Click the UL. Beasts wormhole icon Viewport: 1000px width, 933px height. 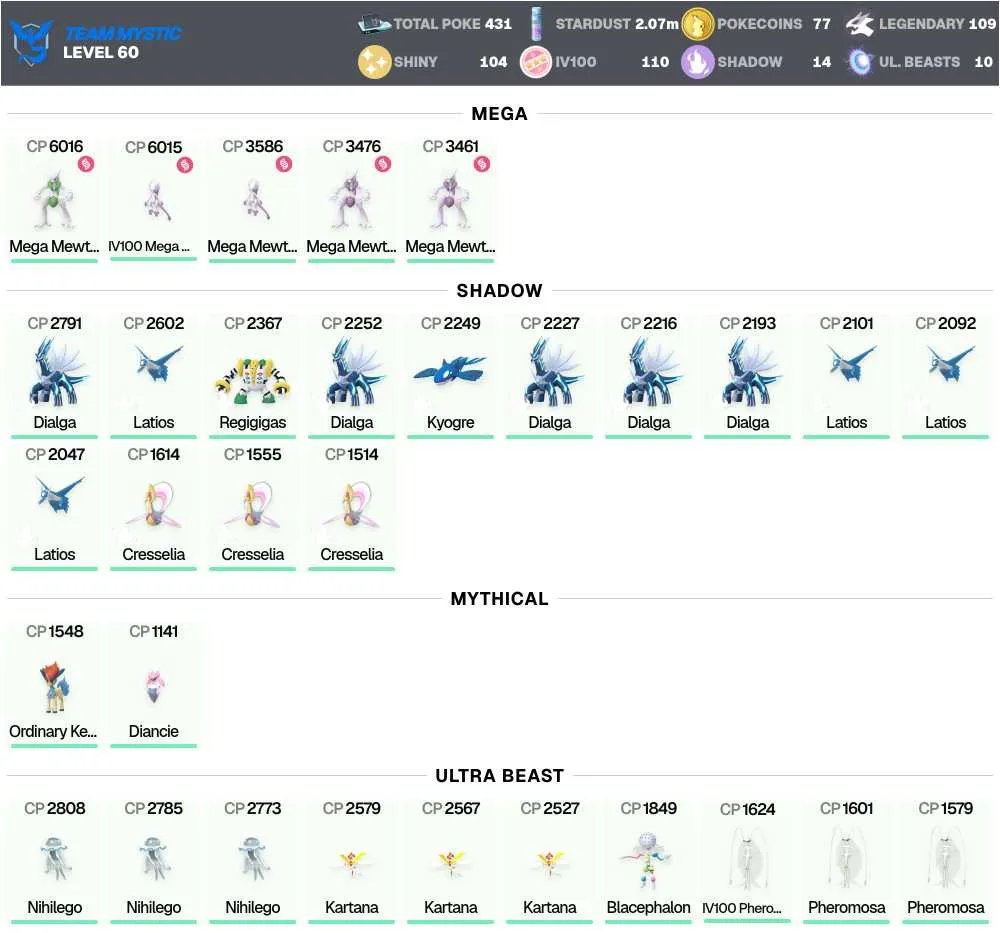pos(860,62)
